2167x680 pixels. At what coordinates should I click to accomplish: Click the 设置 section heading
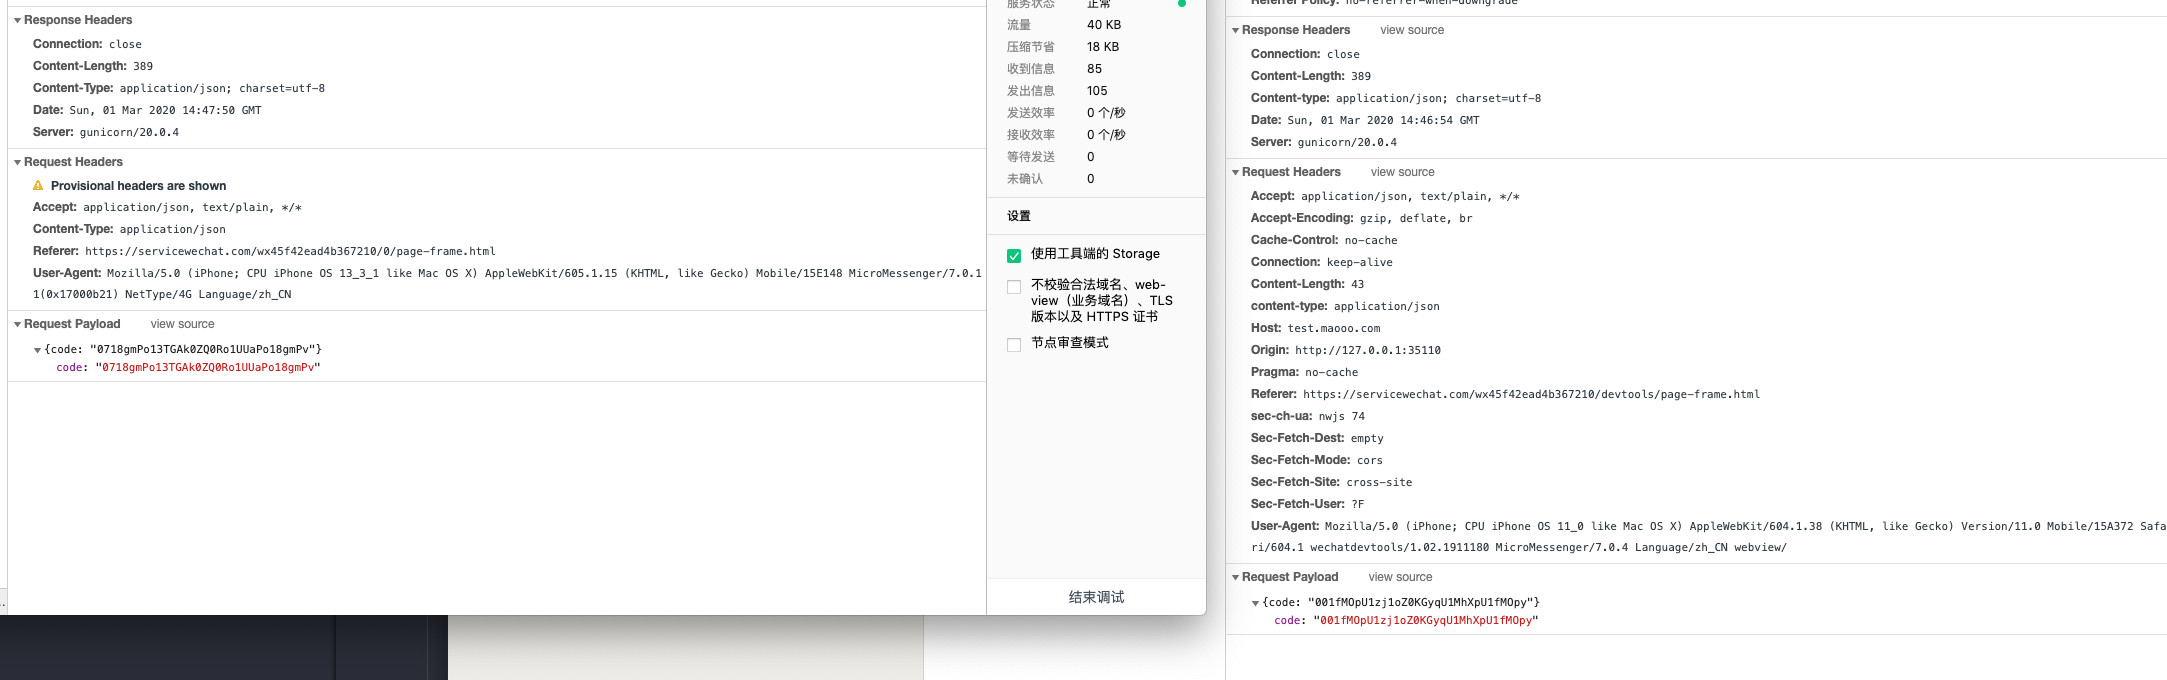[x=1018, y=216]
